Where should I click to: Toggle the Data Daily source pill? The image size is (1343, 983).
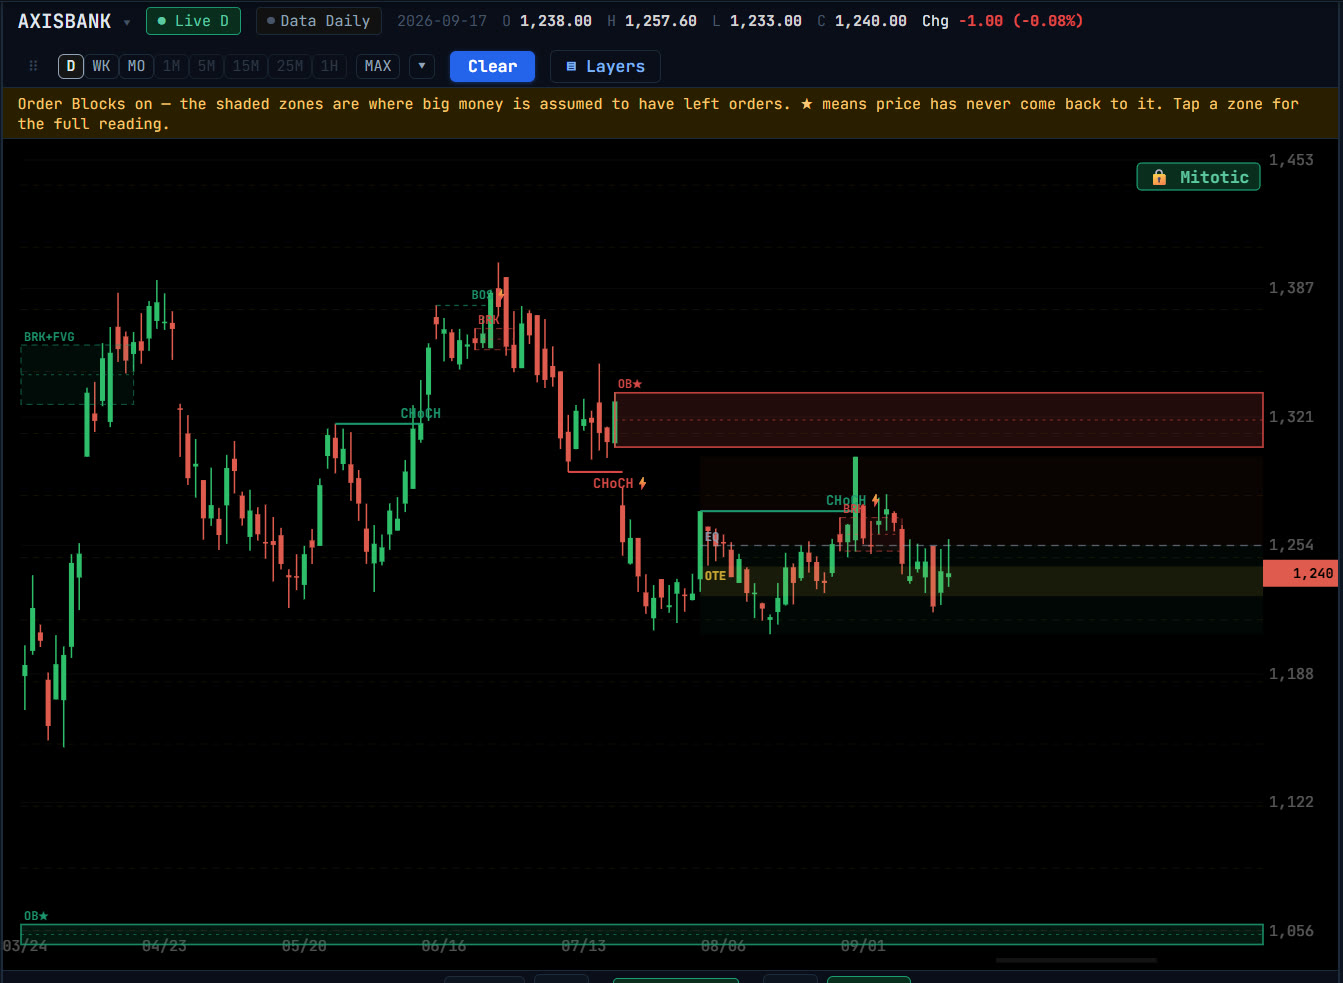click(318, 21)
